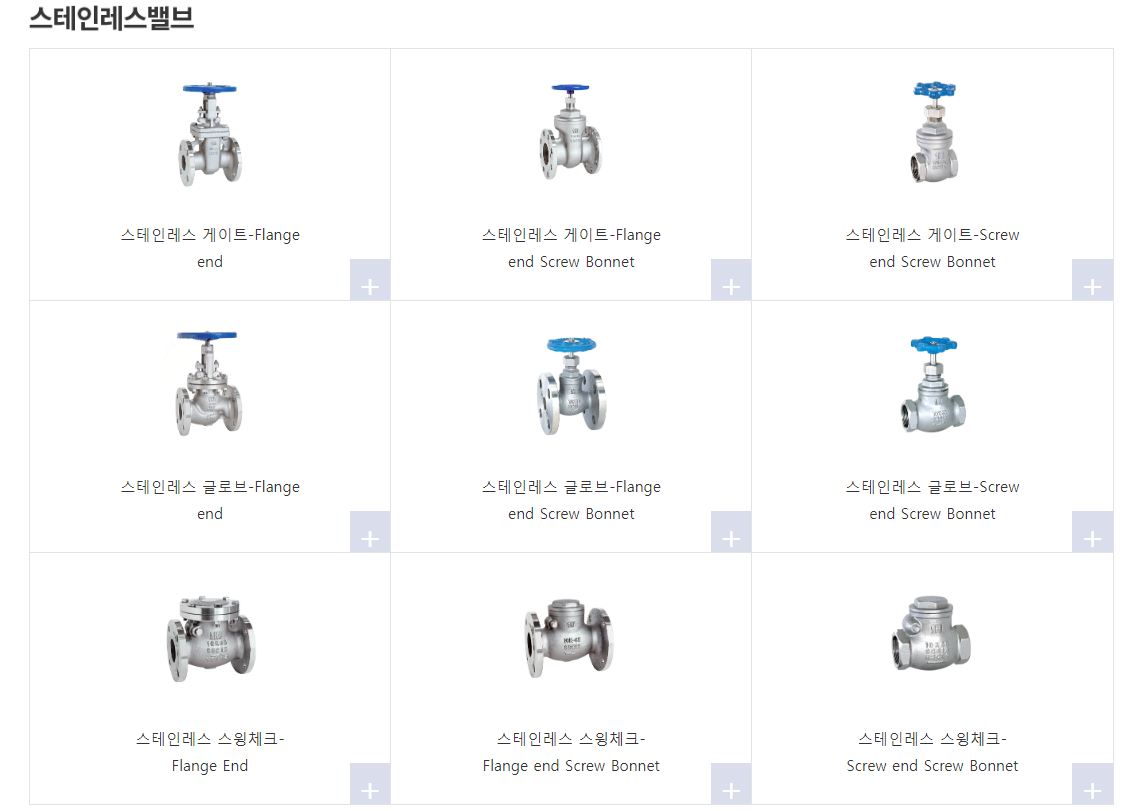Select the 글로브-Flange end valve image
Screen dimensions: 1142x811
pyautogui.click(x=208, y=384)
